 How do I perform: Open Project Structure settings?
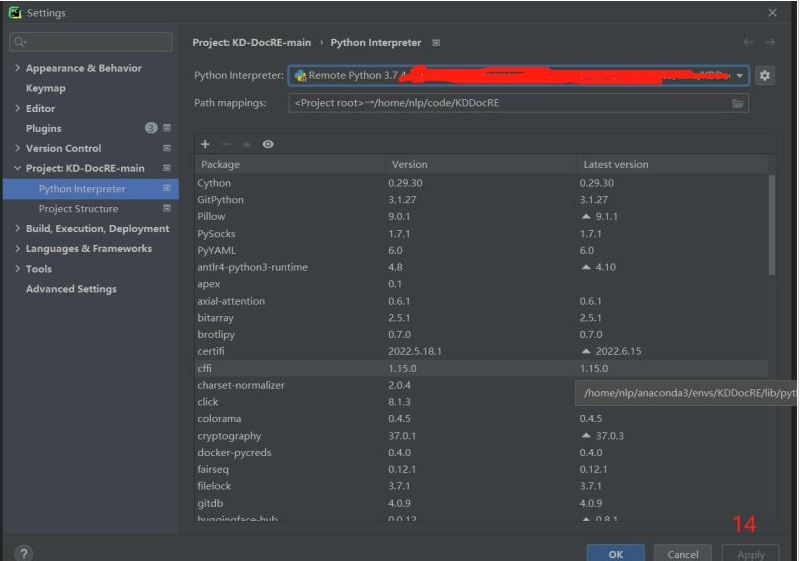point(78,209)
